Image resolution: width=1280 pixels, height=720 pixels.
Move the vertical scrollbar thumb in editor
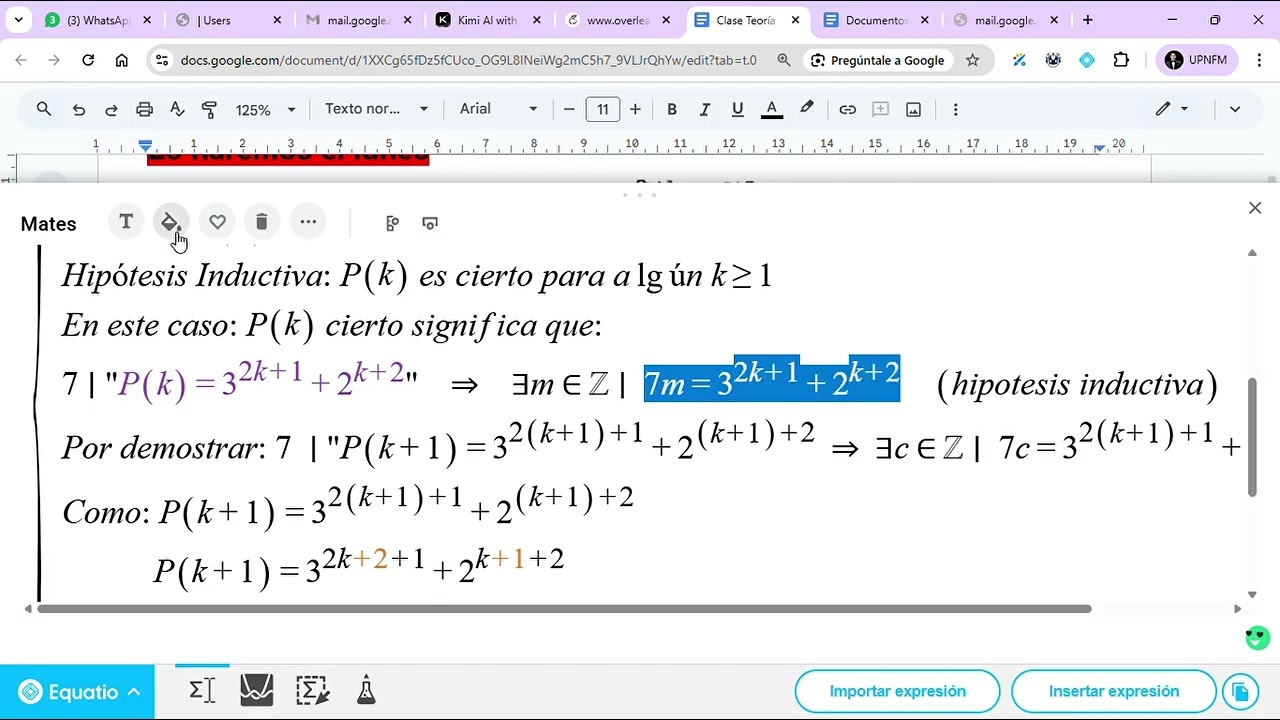point(1252,437)
